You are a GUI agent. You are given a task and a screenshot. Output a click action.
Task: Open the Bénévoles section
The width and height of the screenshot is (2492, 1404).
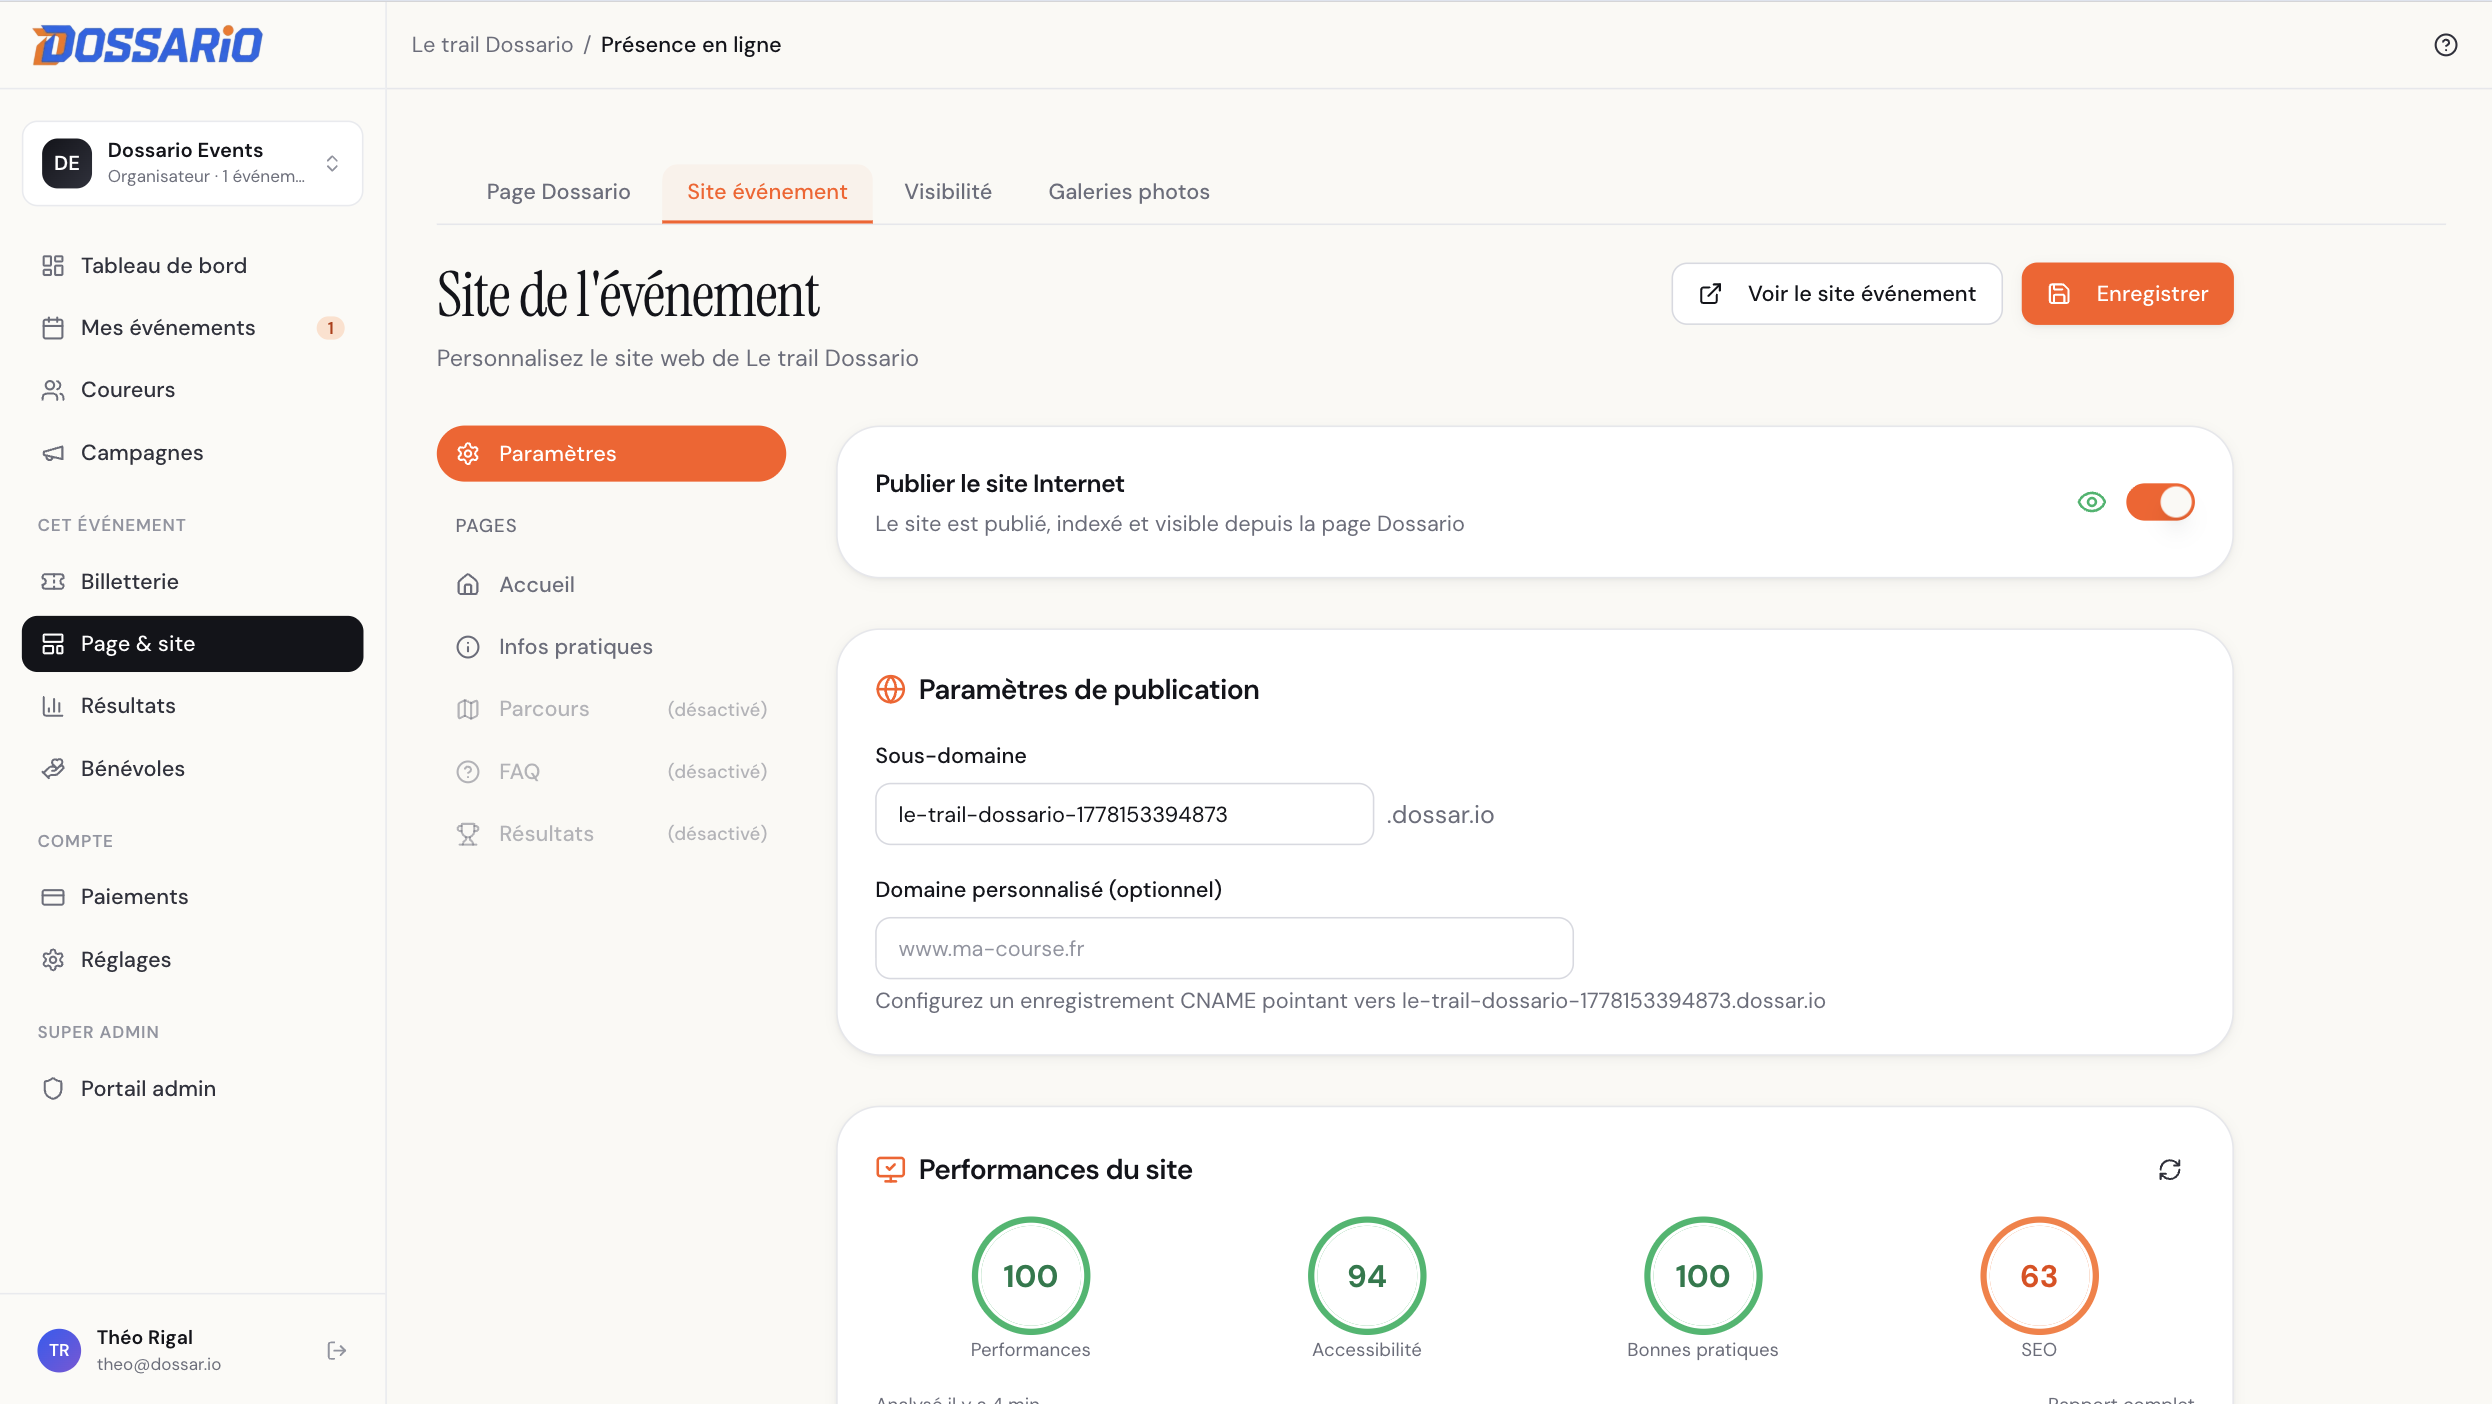(x=192, y=769)
